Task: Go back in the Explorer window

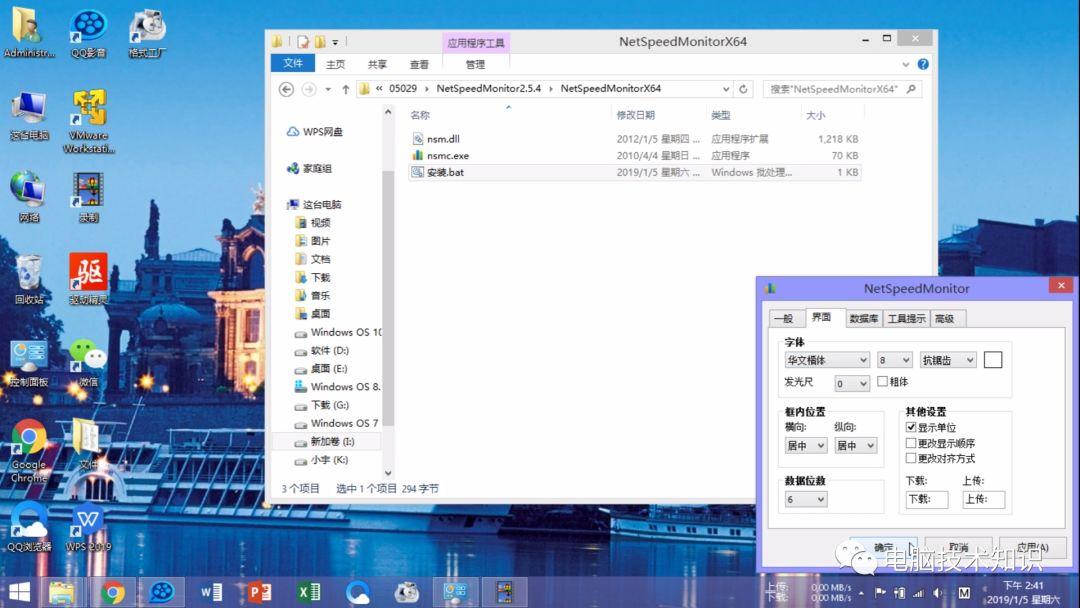Action: [x=287, y=90]
